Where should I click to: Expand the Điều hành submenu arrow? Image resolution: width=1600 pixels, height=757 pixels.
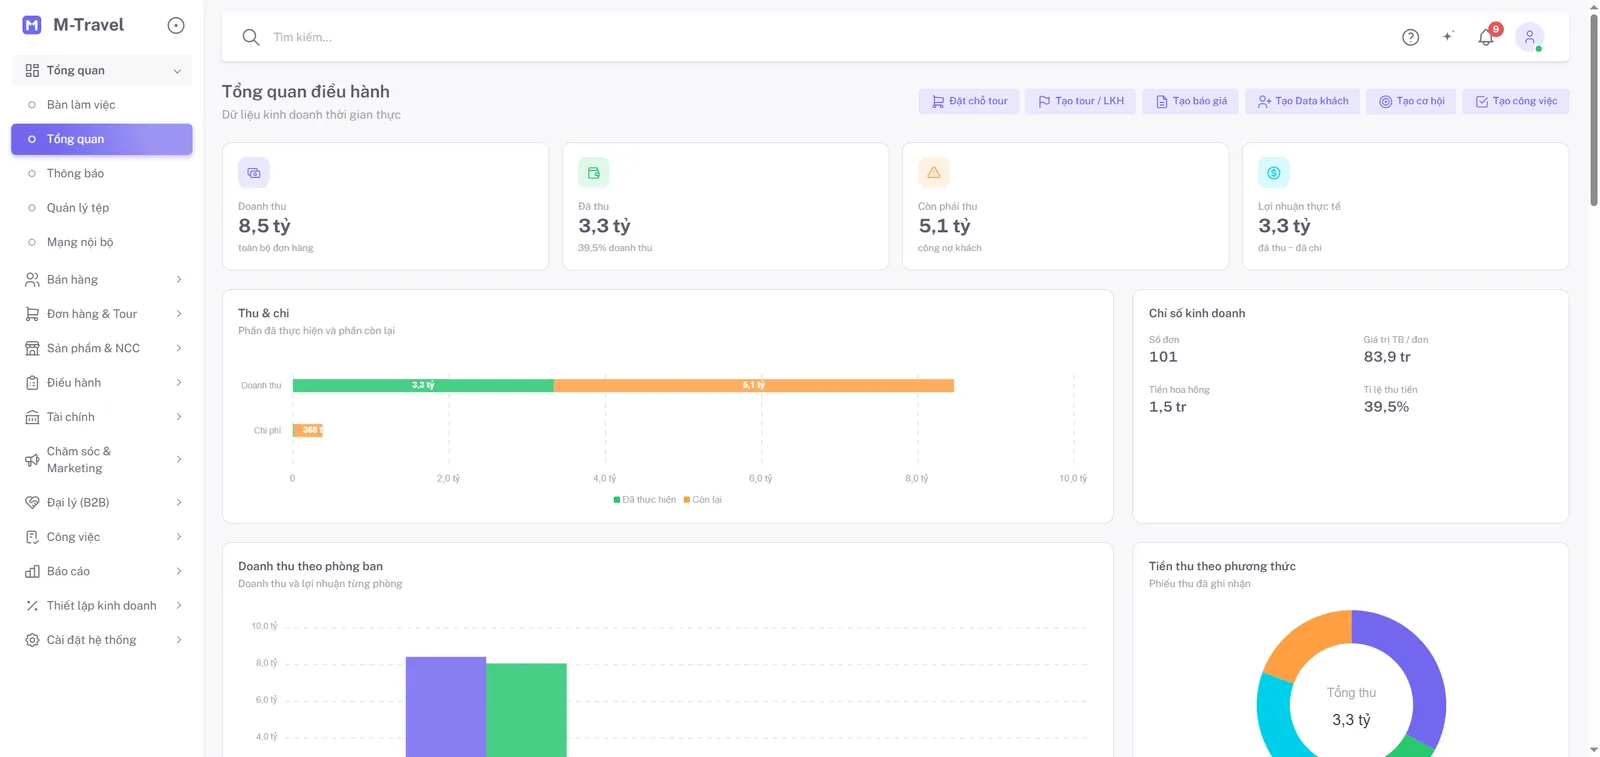click(179, 383)
